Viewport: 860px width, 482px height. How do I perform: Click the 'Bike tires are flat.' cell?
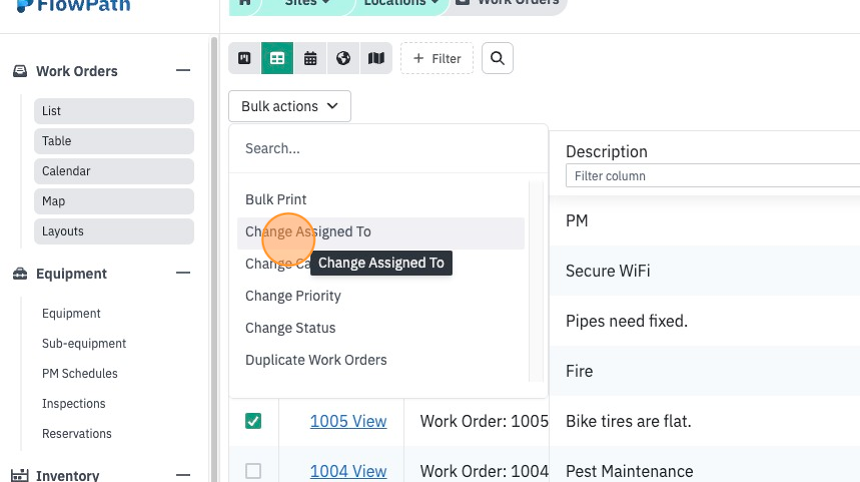[704, 421]
